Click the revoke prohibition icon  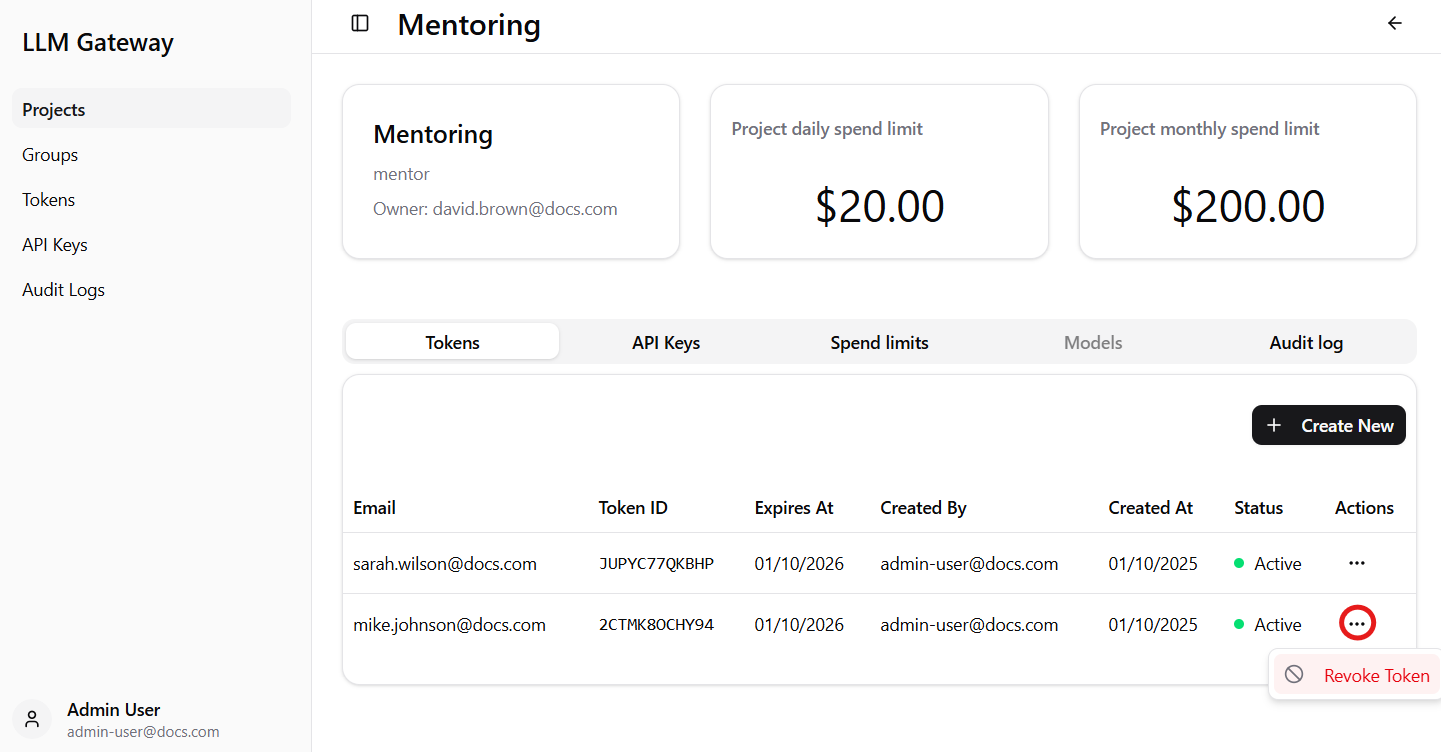(1294, 674)
